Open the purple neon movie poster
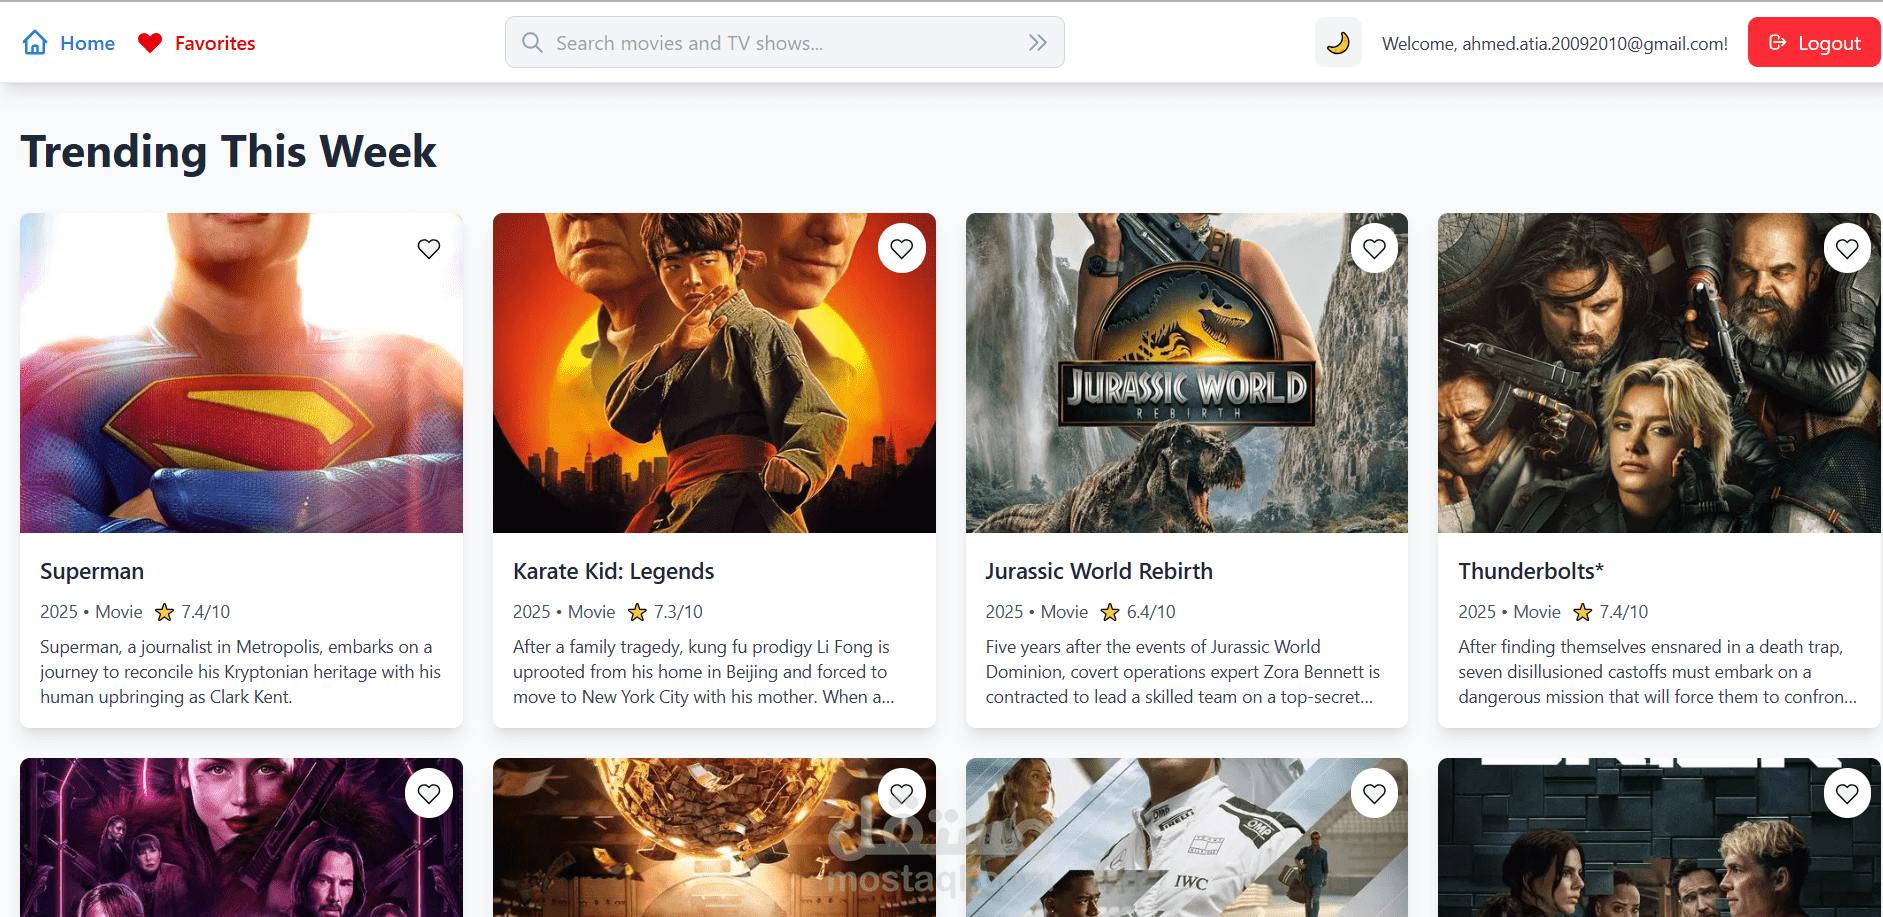Image resolution: width=1883 pixels, height=917 pixels. coord(241,838)
